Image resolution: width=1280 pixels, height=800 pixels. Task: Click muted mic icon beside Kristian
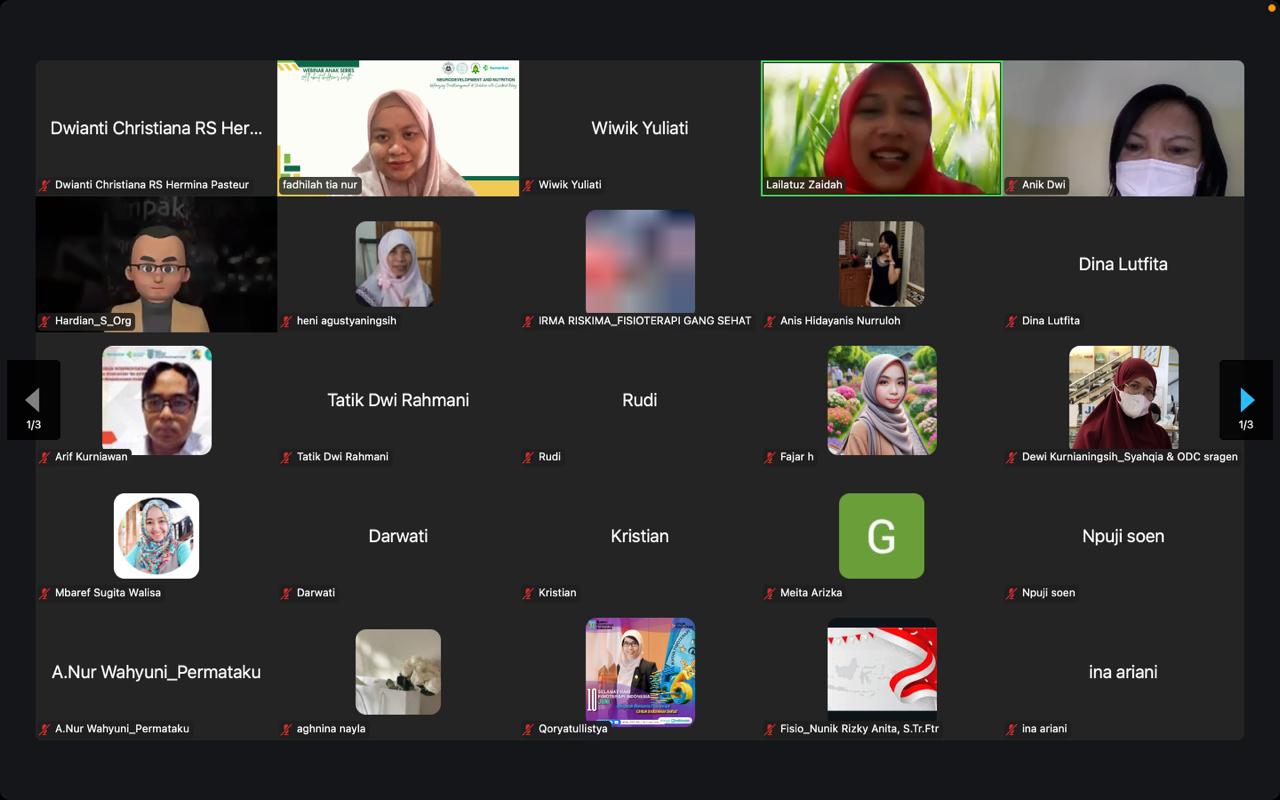pyautogui.click(x=529, y=593)
